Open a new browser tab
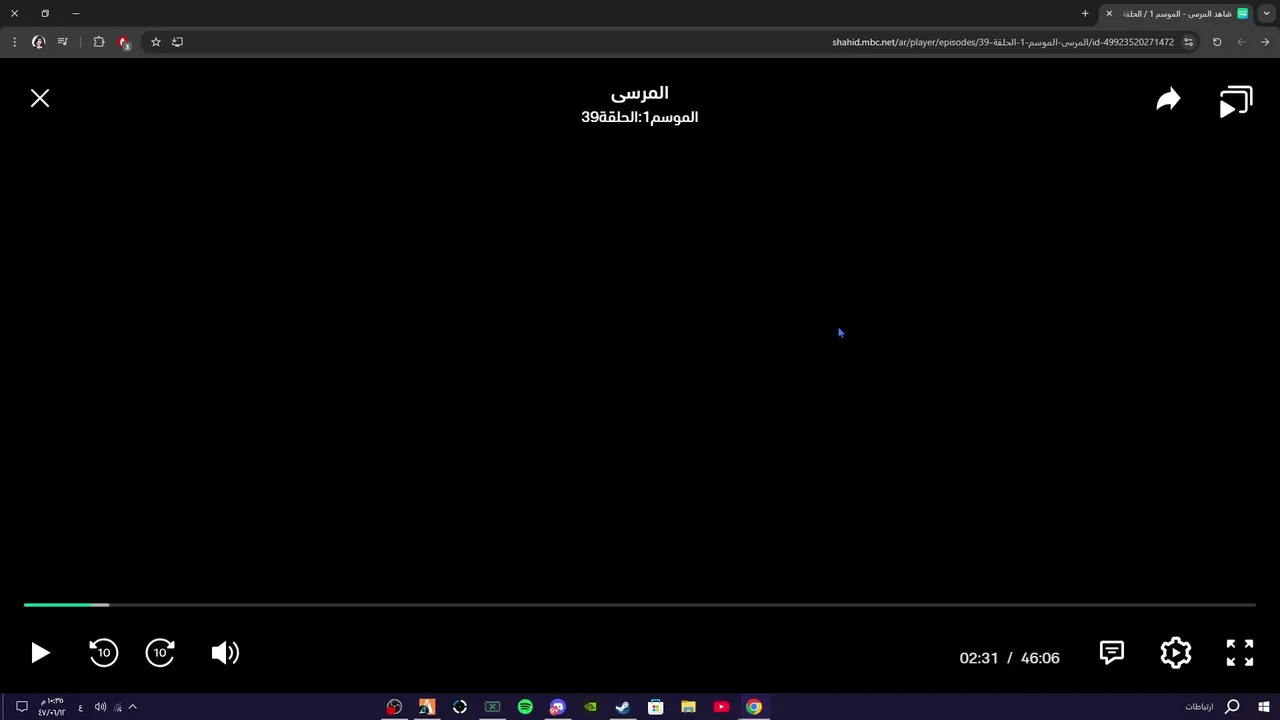This screenshot has width=1280, height=720. click(x=1085, y=14)
